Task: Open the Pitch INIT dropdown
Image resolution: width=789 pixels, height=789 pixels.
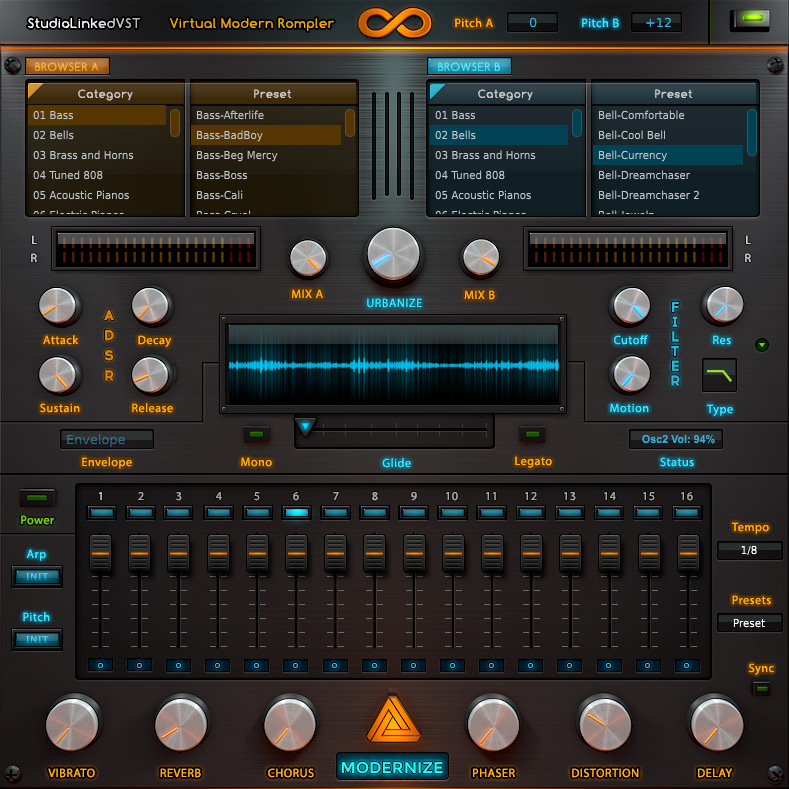Action: coord(37,639)
